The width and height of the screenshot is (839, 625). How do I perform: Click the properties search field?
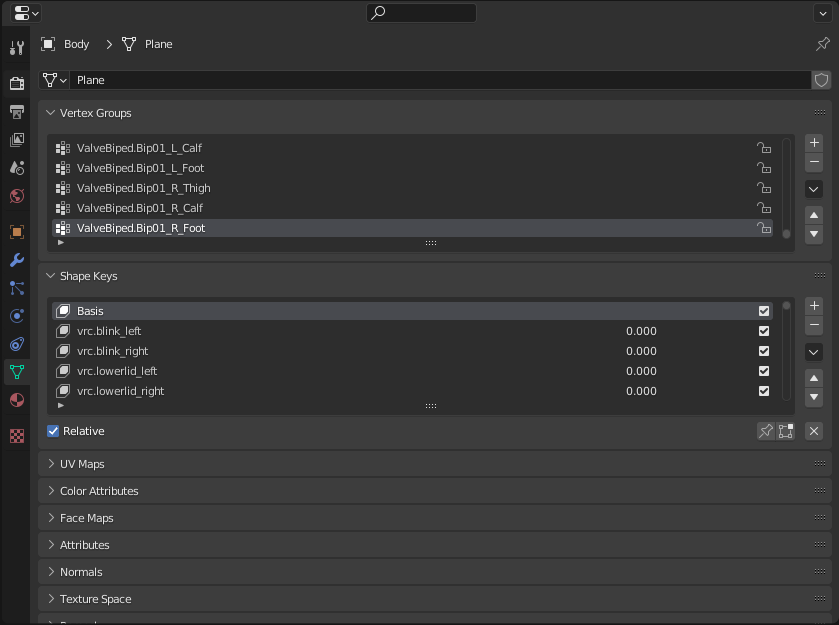421,13
